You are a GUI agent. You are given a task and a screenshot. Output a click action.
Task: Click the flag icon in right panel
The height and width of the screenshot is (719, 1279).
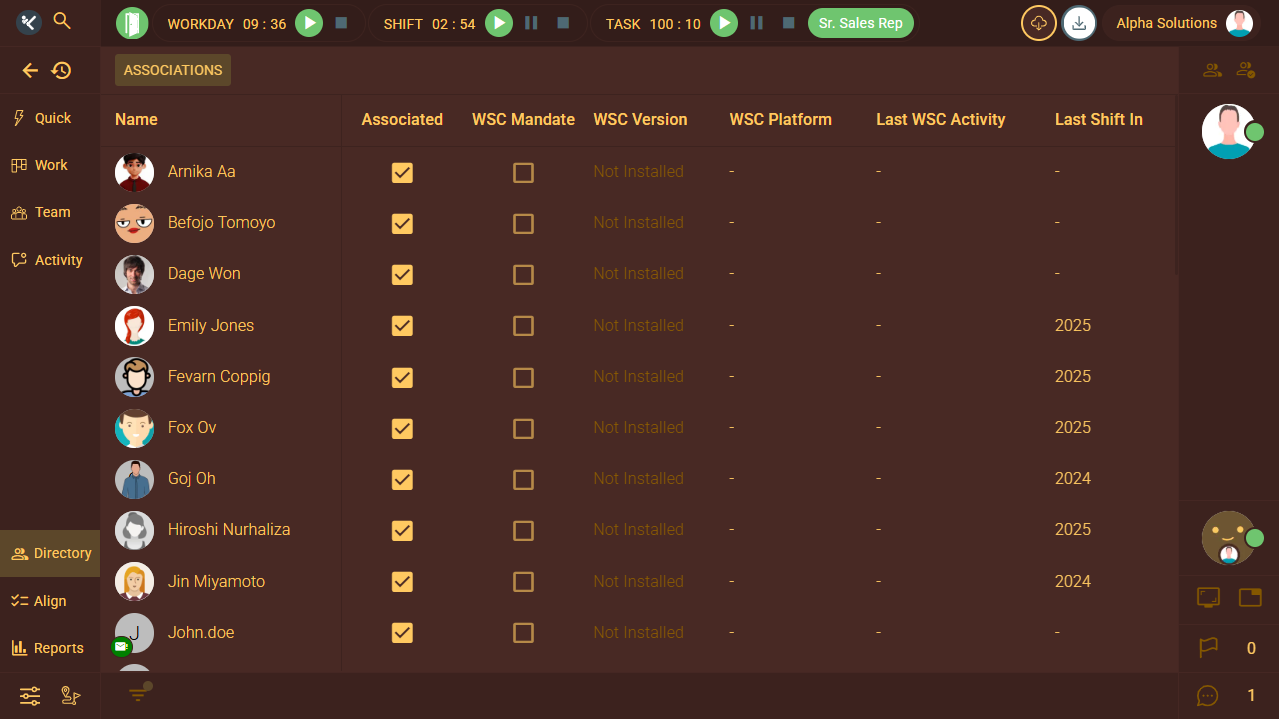[1208, 648]
